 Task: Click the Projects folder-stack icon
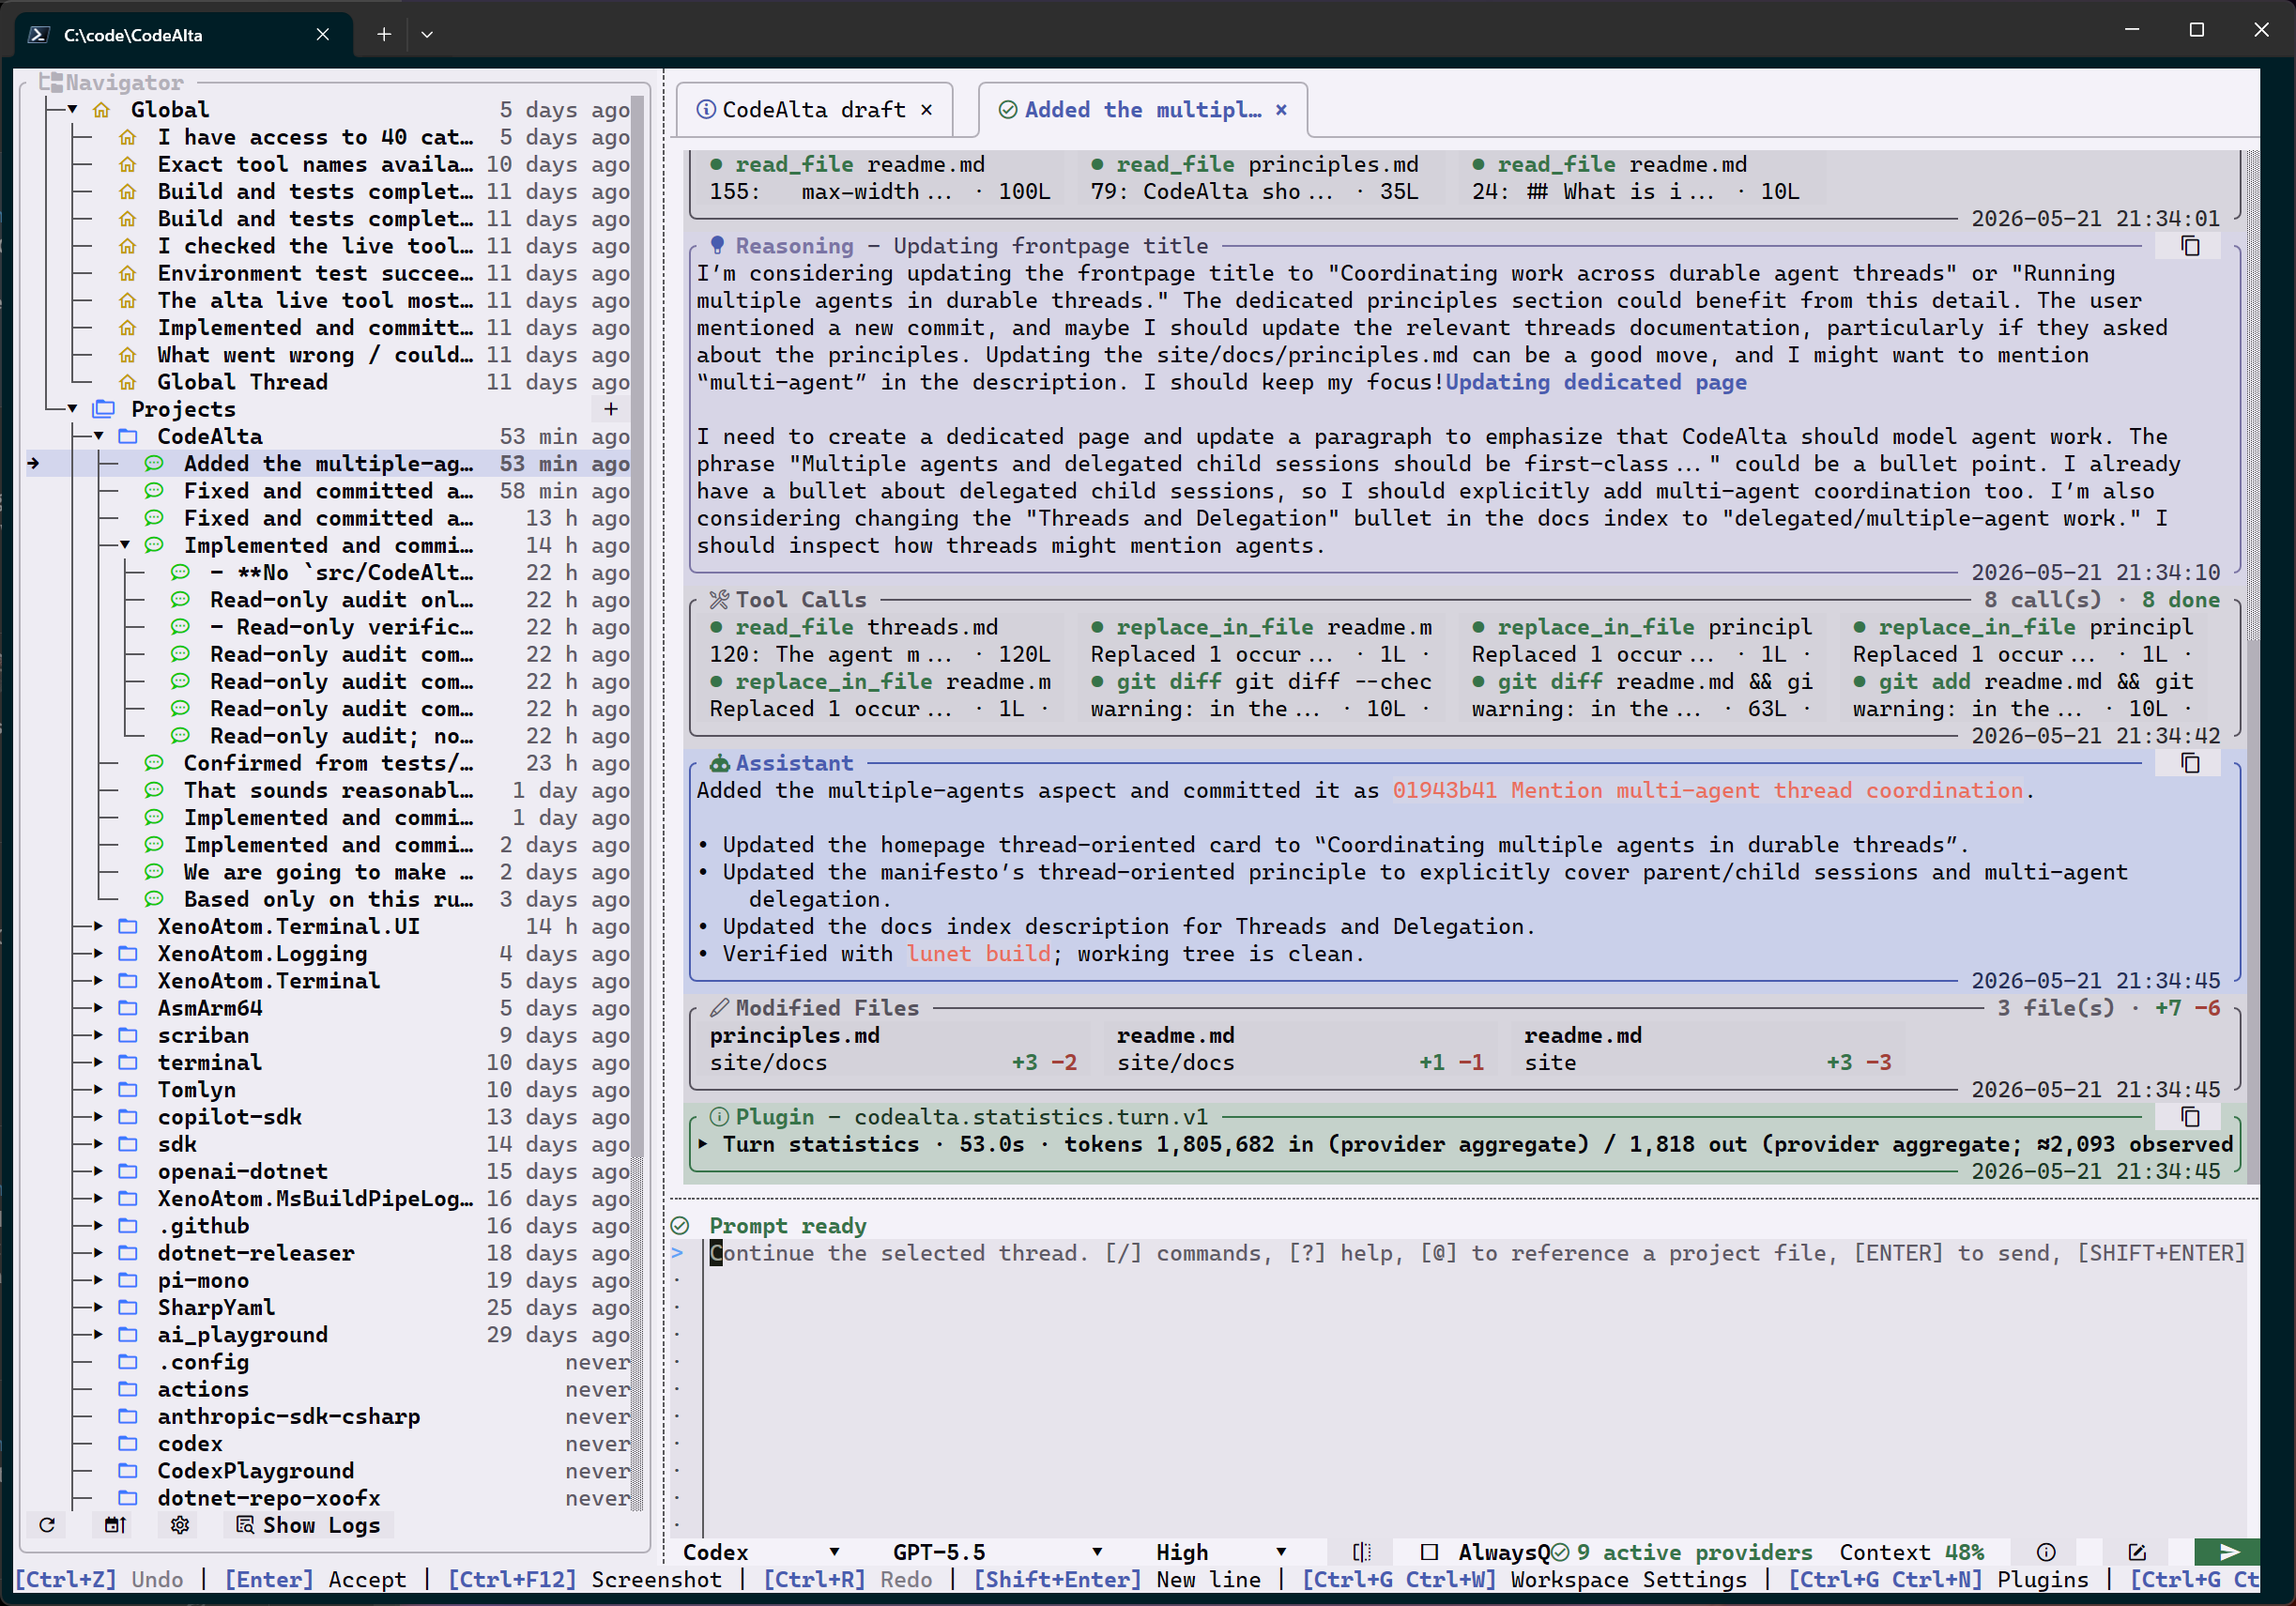[103, 409]
